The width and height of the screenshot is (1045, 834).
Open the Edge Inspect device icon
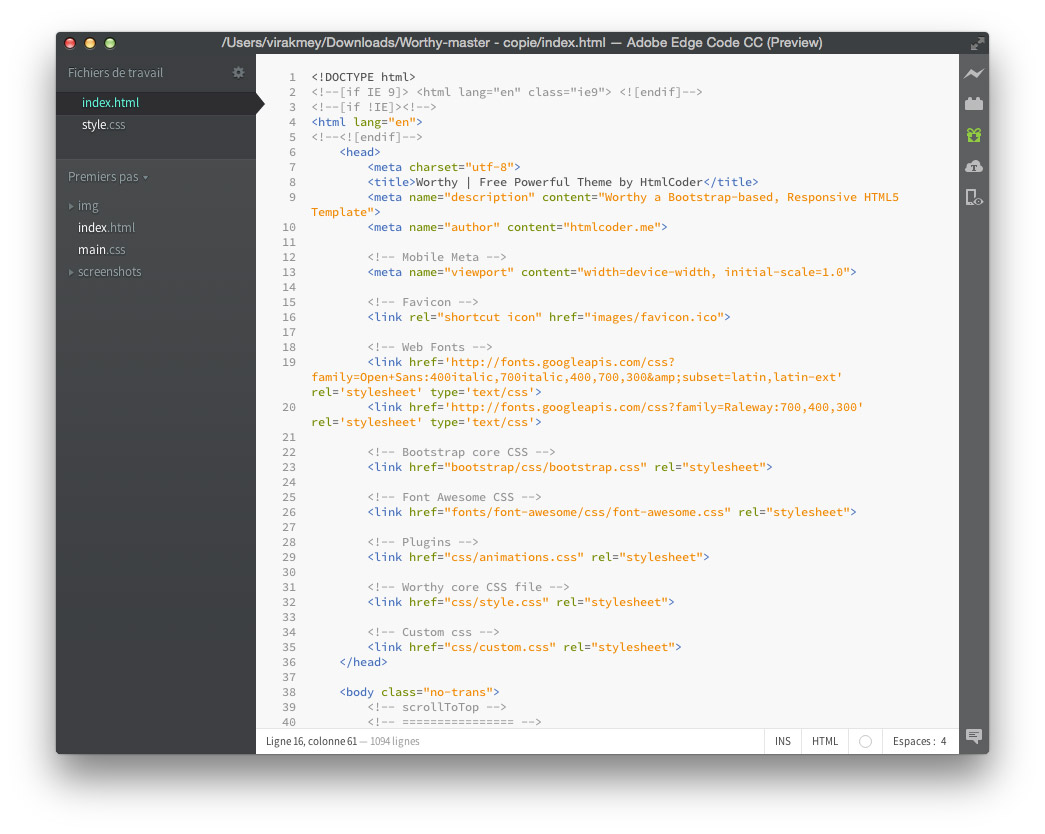974,197
